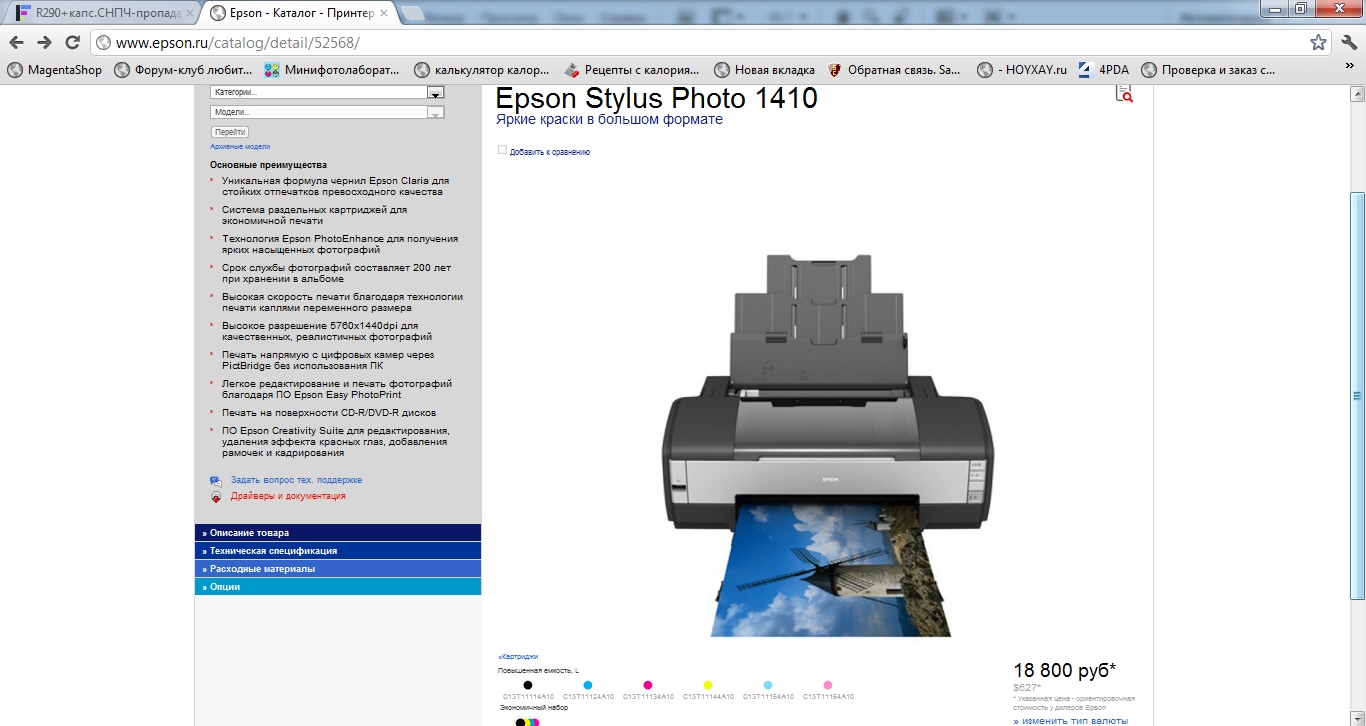
Task: Open the Модели dropdown
Action: (x=327, y=112)
